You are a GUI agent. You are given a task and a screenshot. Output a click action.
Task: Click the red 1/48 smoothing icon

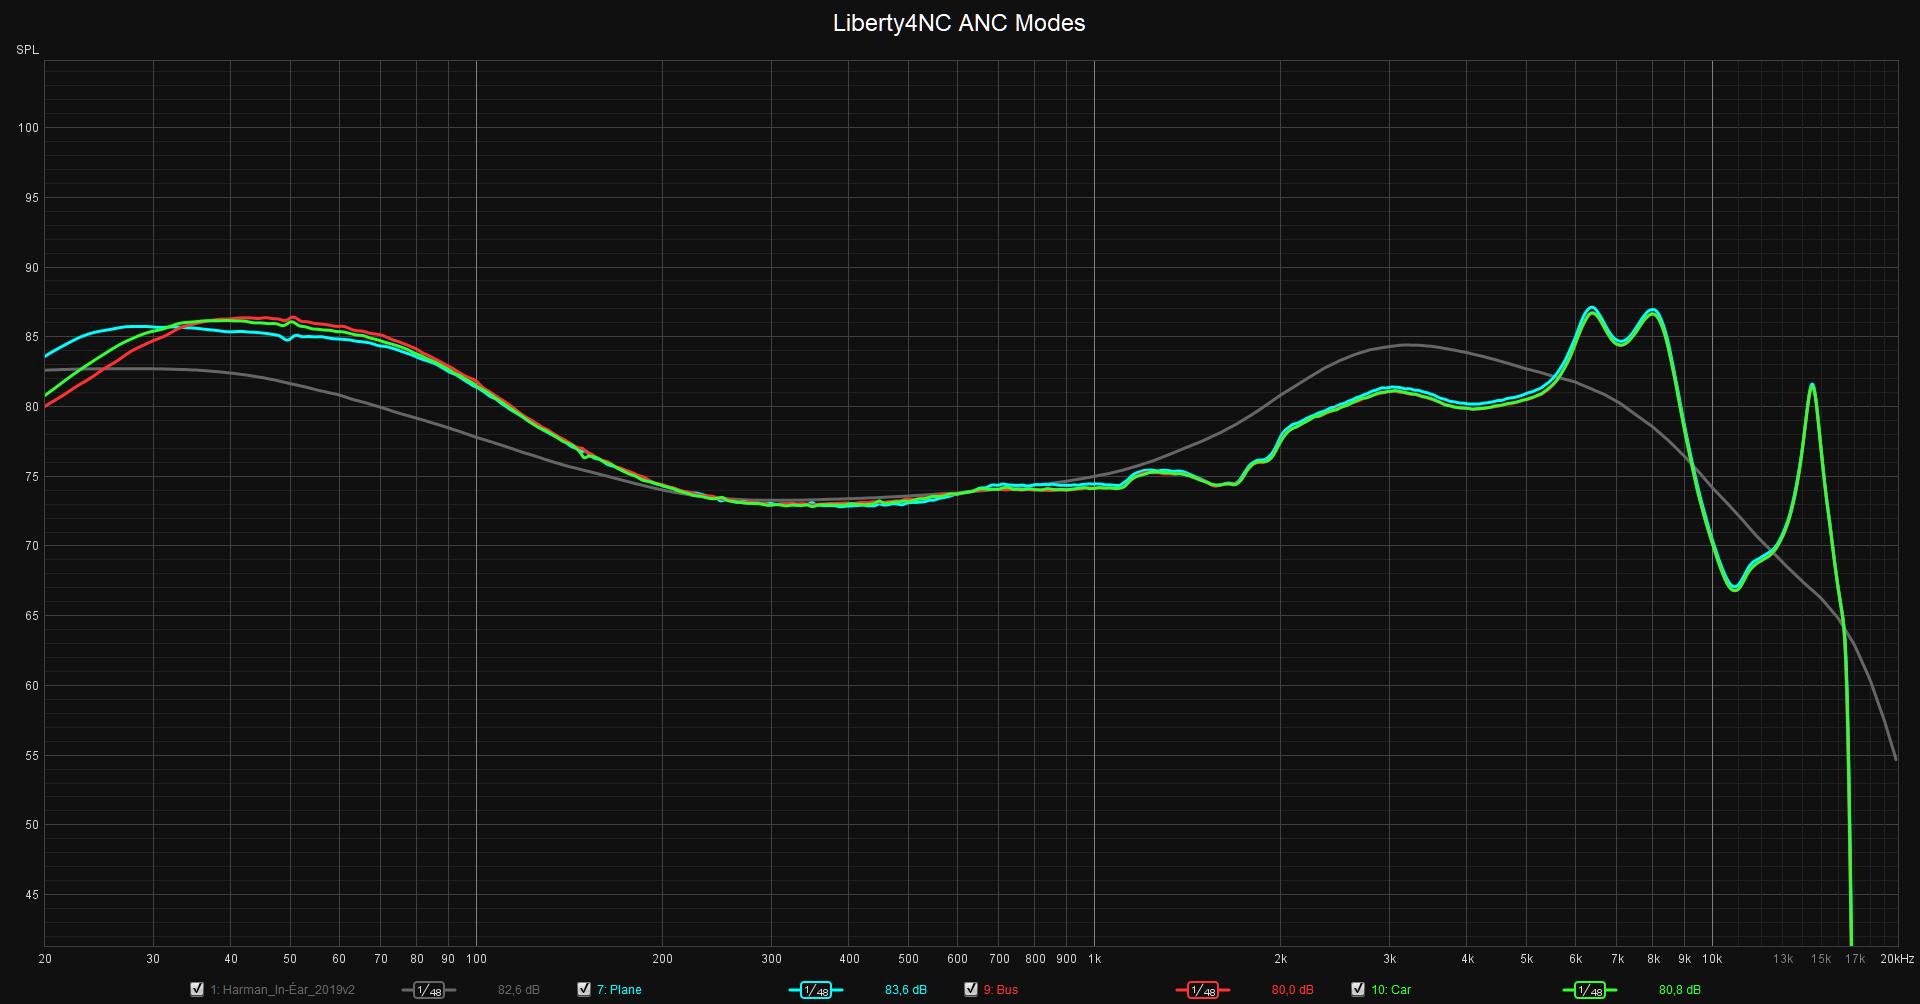point(1203,990)
